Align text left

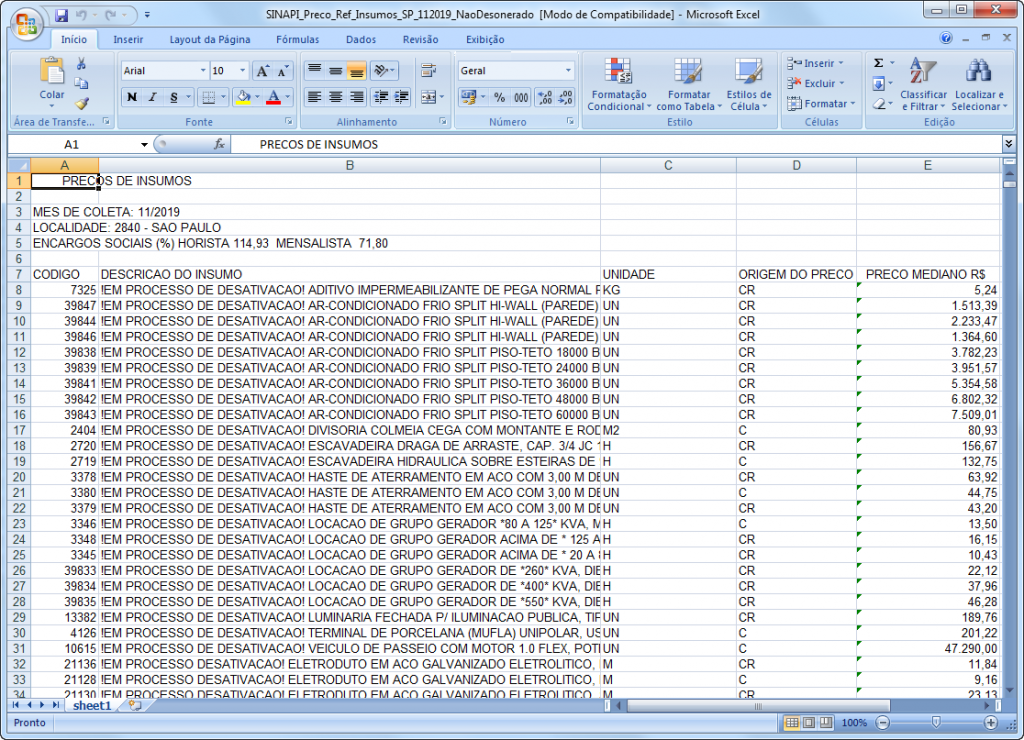click(314, 97)
